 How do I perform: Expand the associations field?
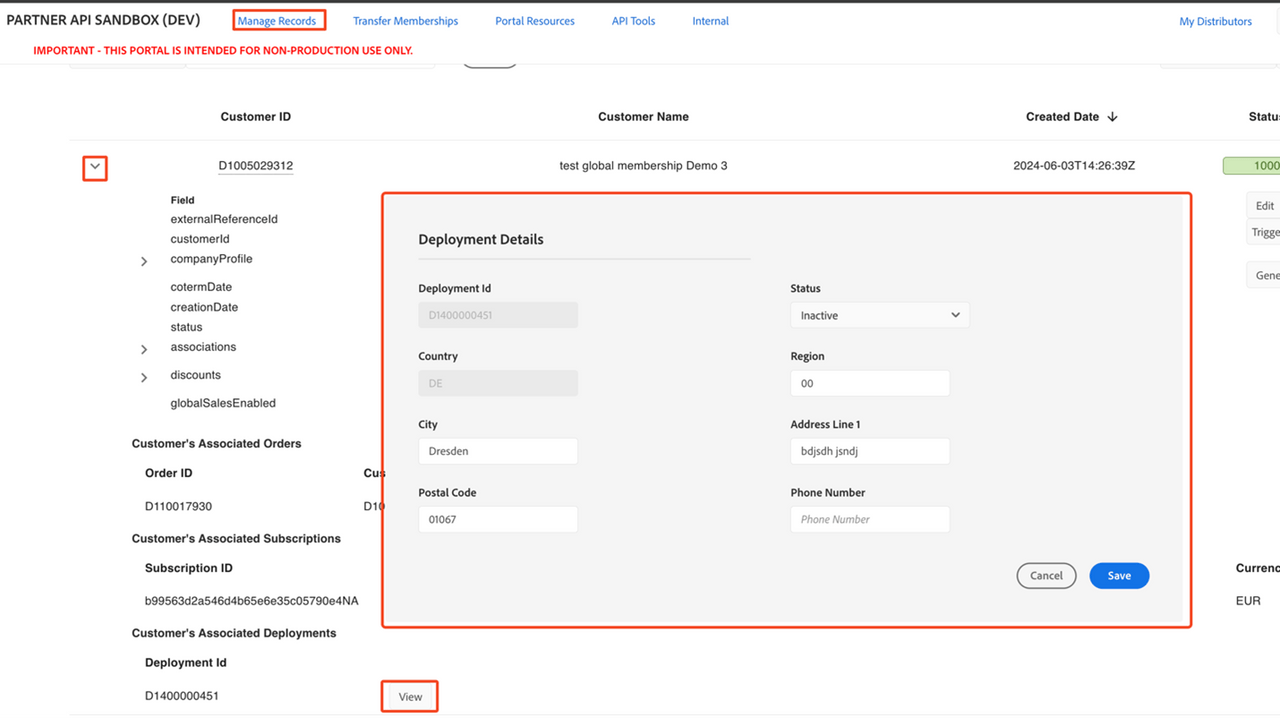pos(144,349)
